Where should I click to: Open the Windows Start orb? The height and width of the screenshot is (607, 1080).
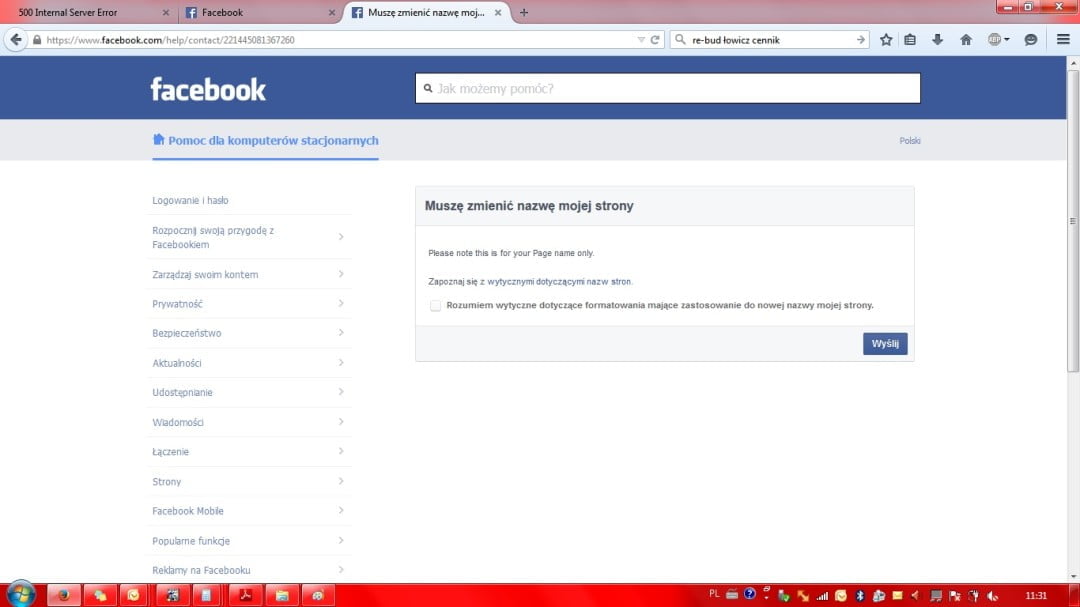(21, 595)
